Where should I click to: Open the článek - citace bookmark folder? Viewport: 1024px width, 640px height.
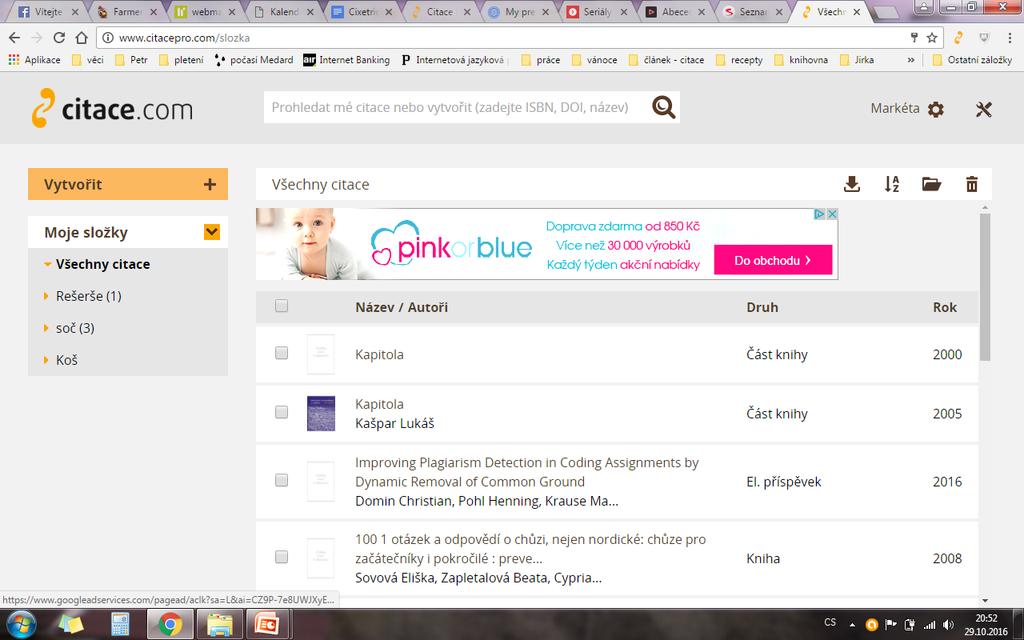[666, 59]
